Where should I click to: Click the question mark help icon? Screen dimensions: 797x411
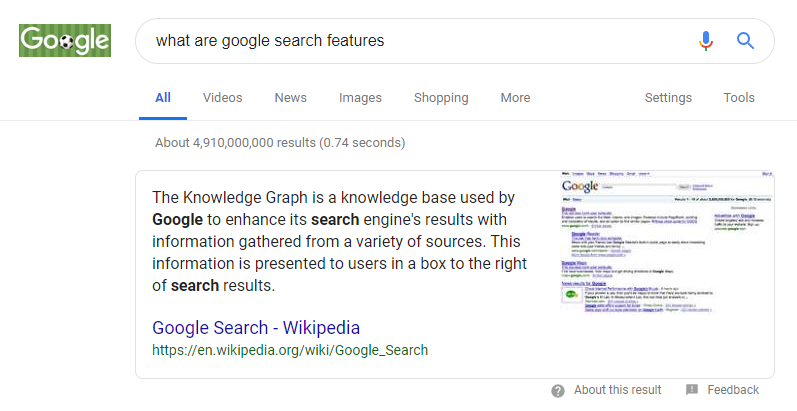[558, 391]
